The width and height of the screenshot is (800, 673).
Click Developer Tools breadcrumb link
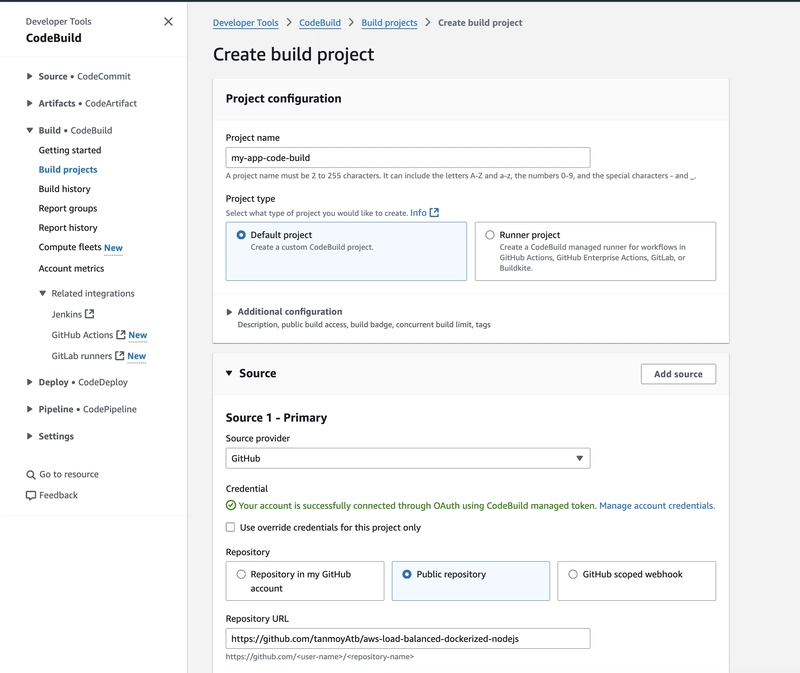tap(245, 22)
